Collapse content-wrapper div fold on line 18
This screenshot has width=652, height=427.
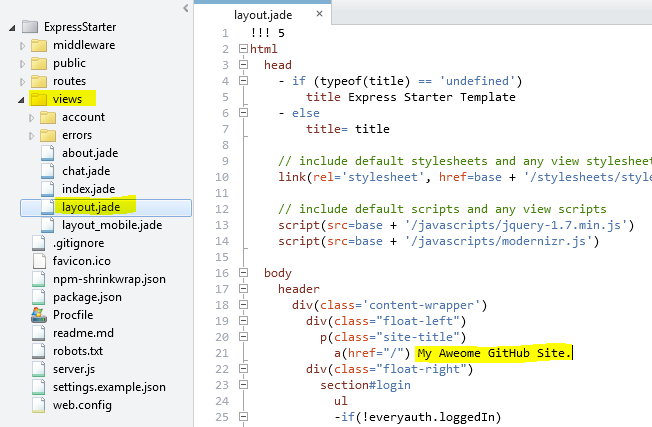(x=244, y=305)
